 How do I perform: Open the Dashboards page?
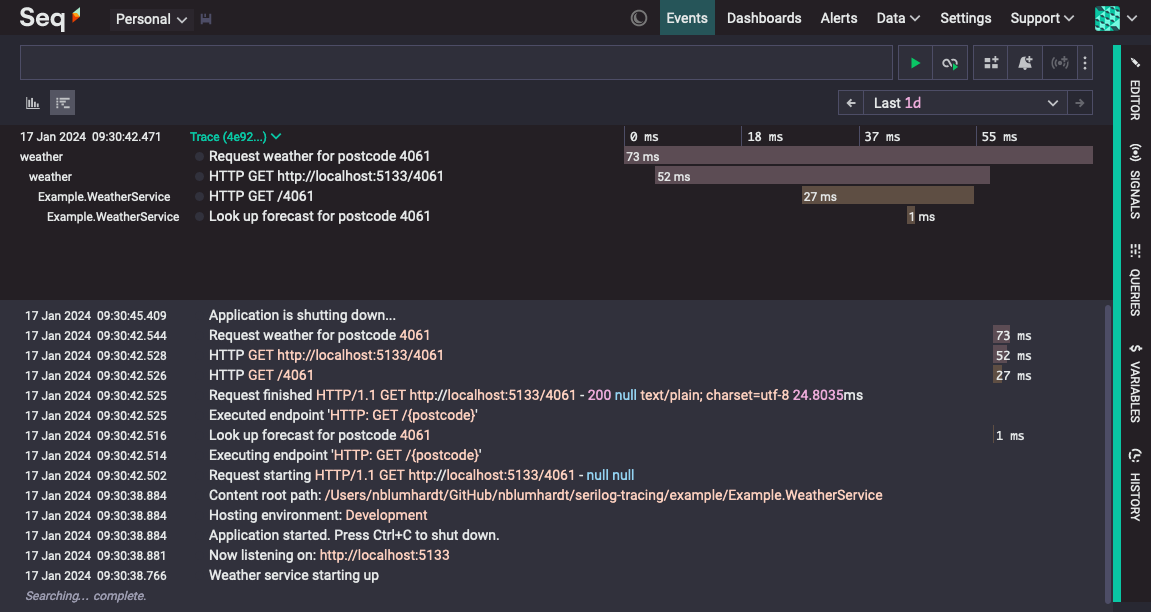[x=764, y=18]
